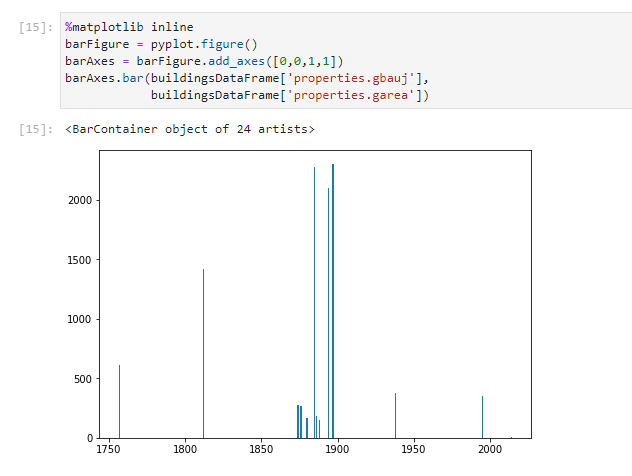Select the BarContainer object output text

click(x=190, y=129)
